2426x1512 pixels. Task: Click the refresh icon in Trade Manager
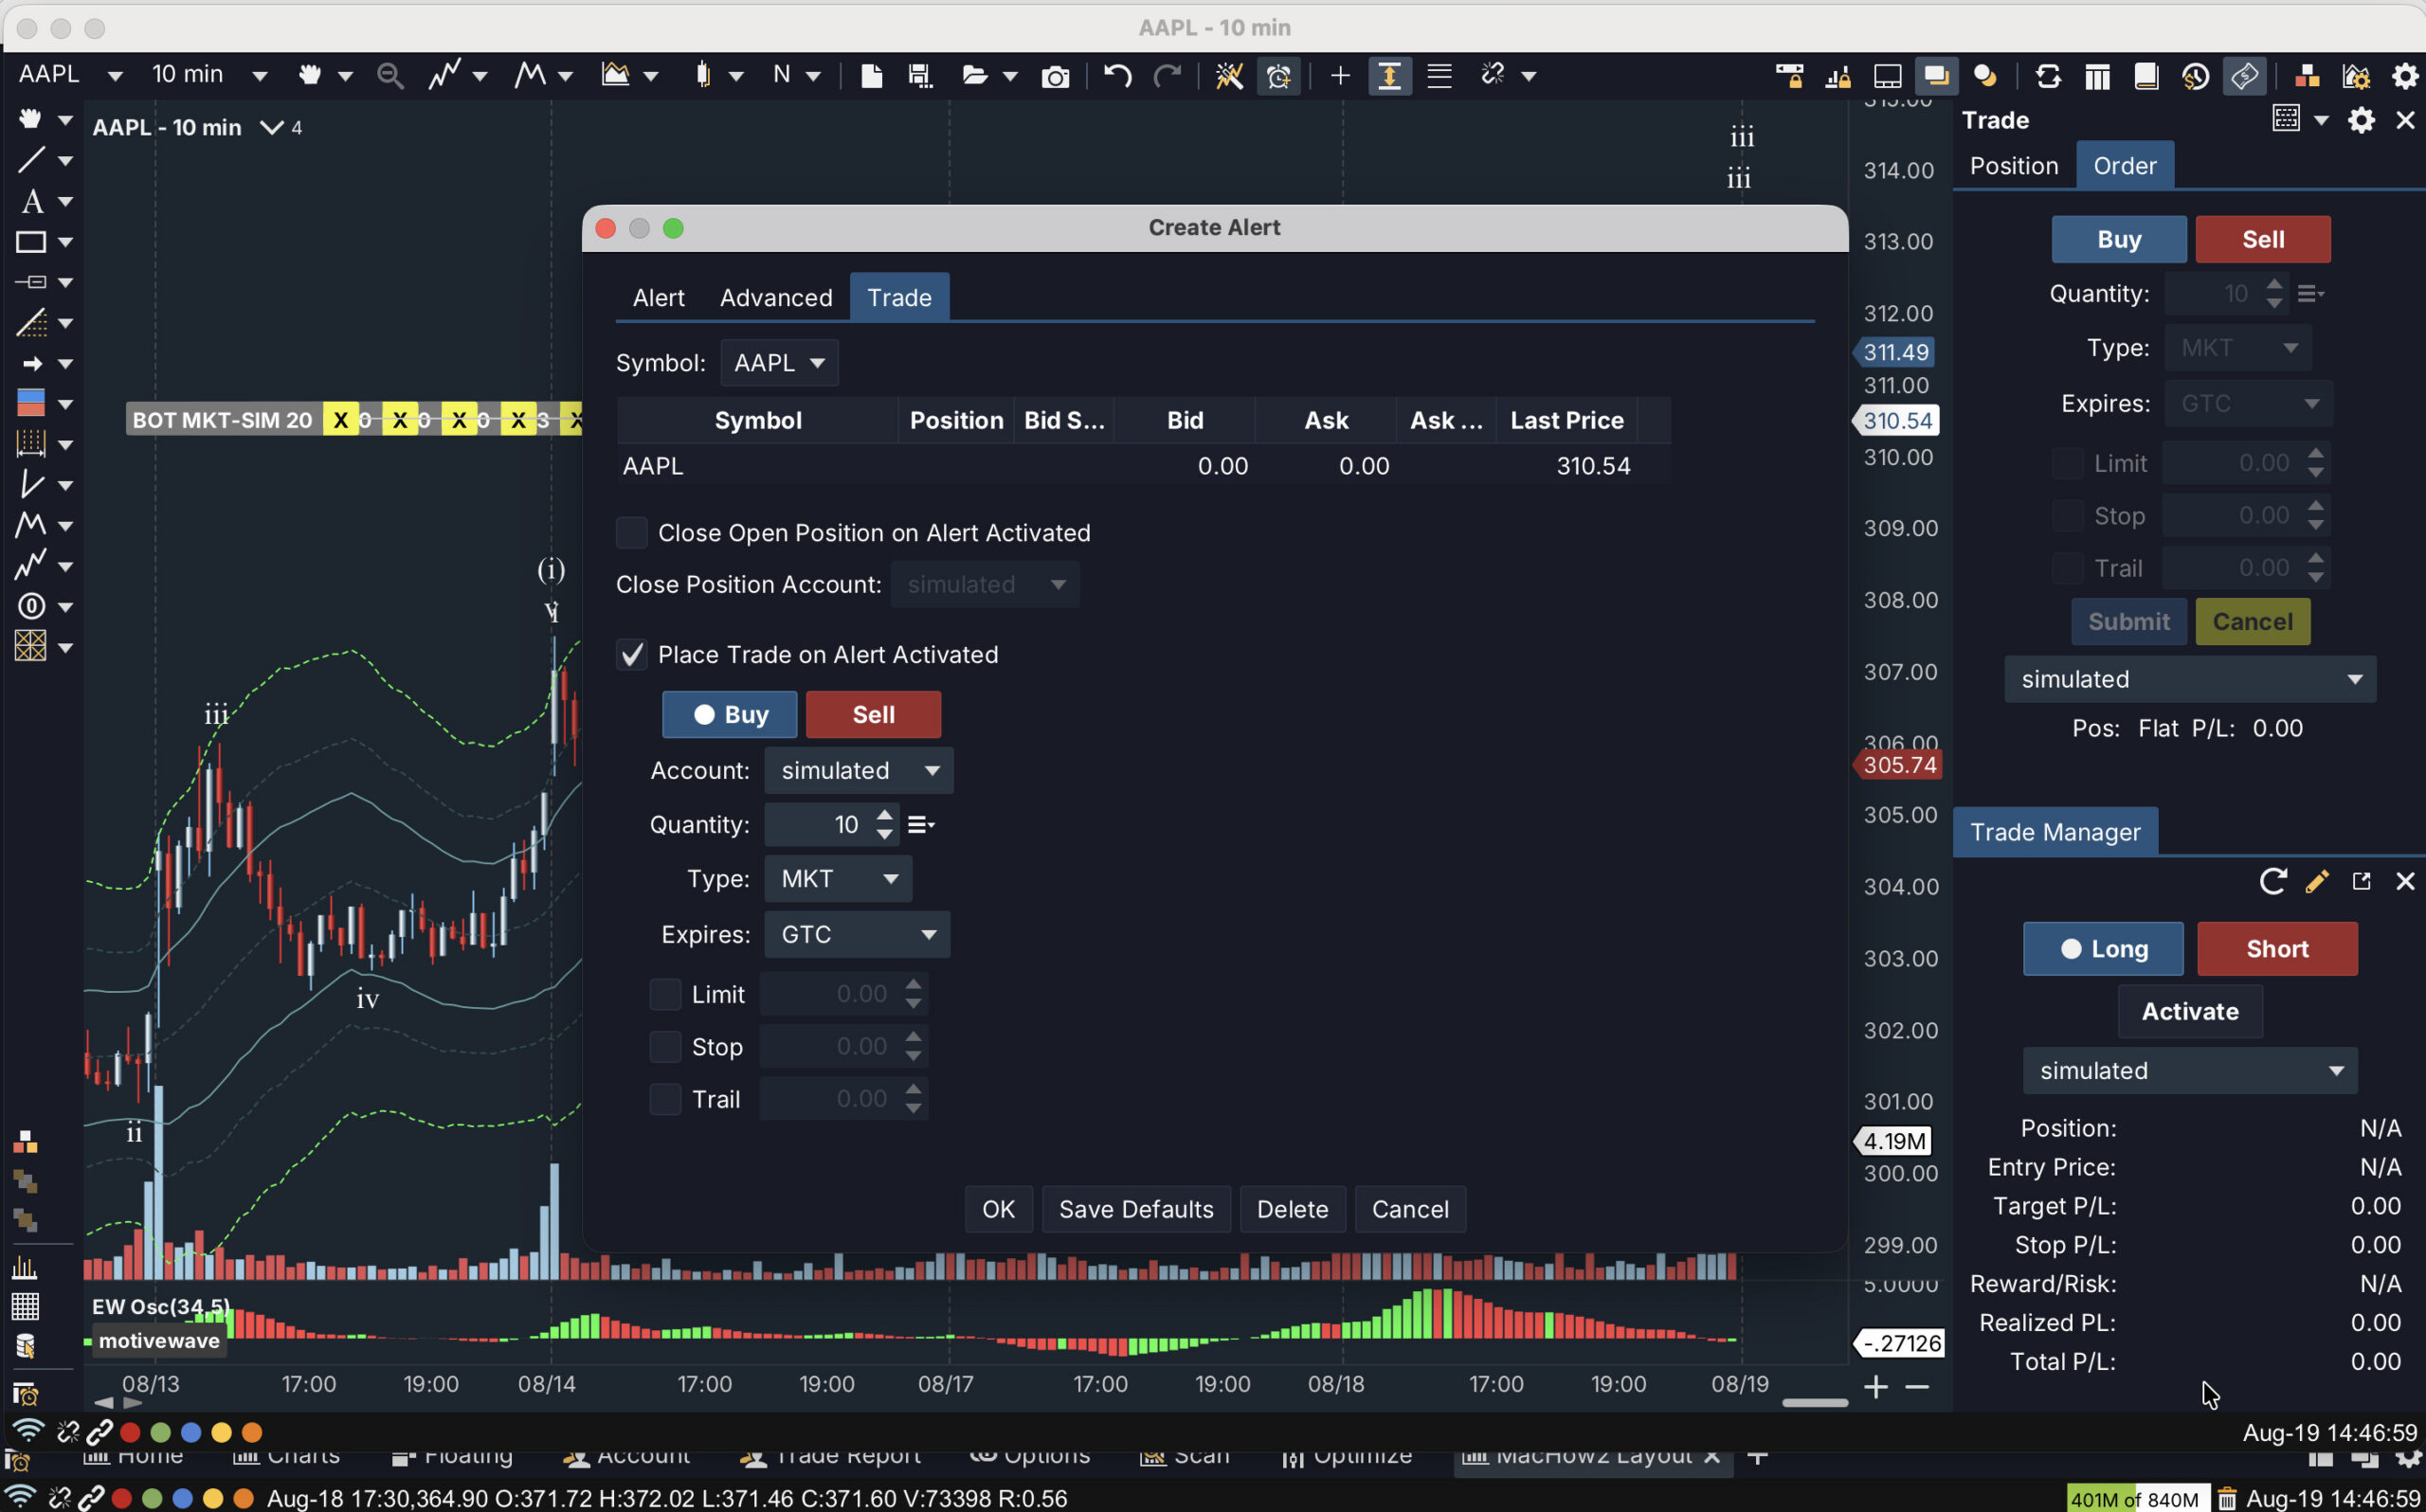2272,881
